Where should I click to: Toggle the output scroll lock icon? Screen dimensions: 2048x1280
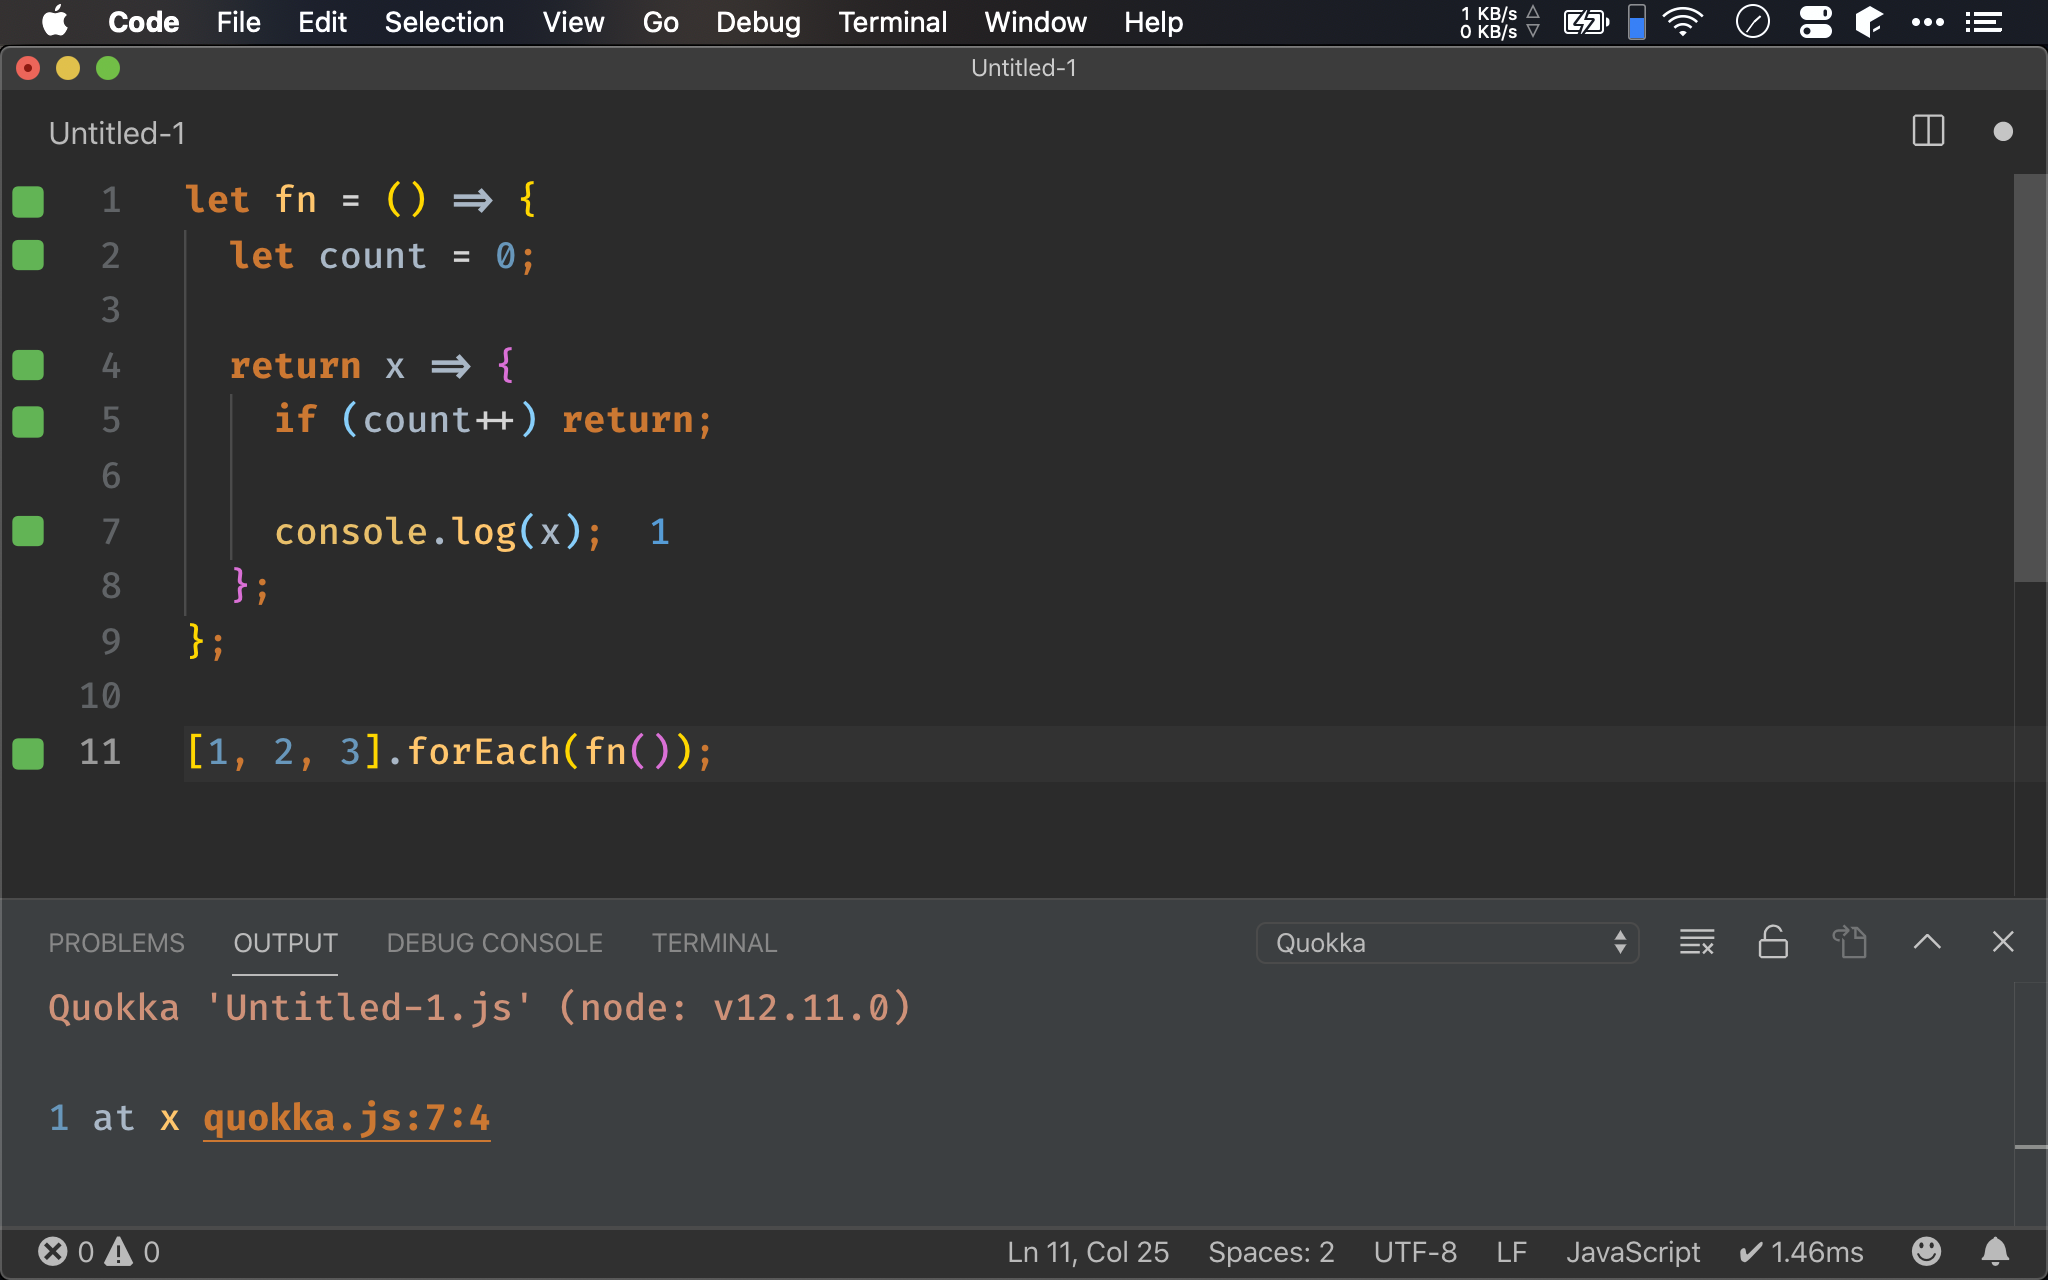coord(1772,942)
